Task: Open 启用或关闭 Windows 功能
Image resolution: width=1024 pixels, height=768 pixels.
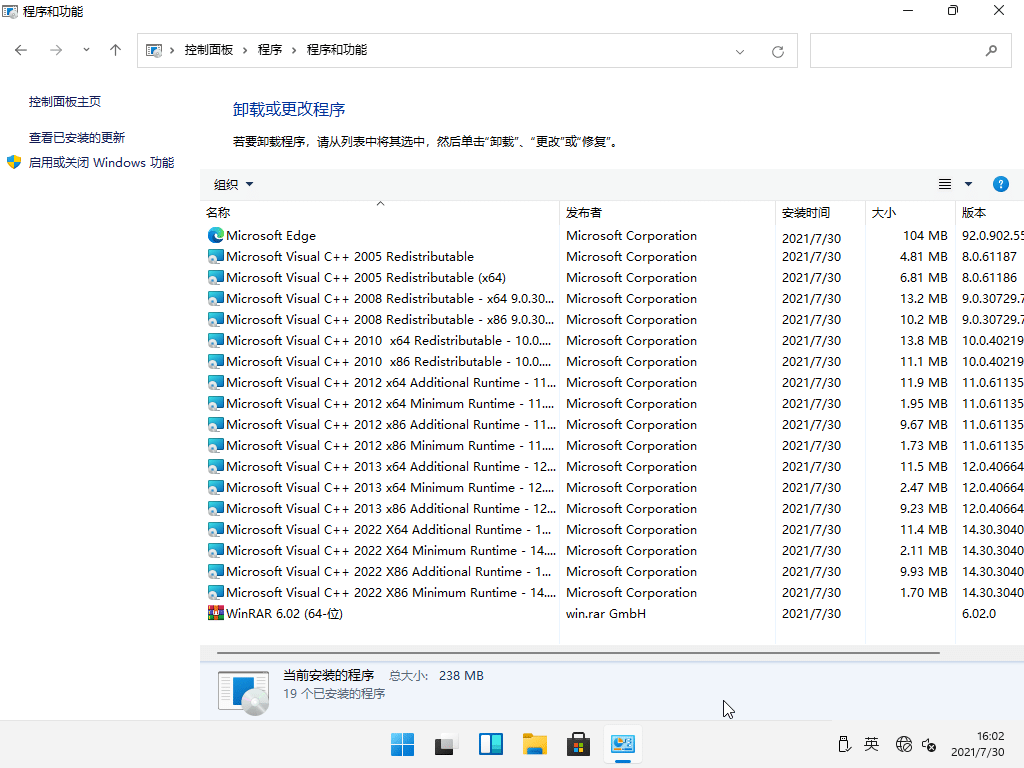Action: coord(100,162)
